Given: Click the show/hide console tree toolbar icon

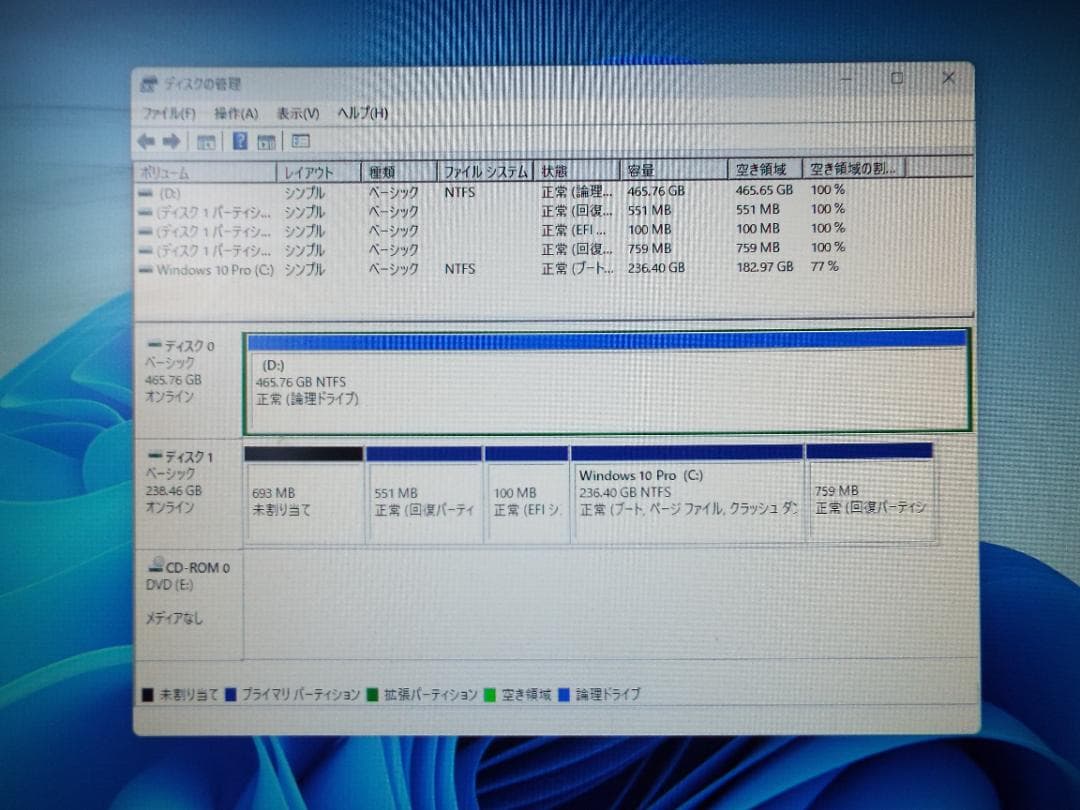Looking at the screenshot, I should pos(205,141).
